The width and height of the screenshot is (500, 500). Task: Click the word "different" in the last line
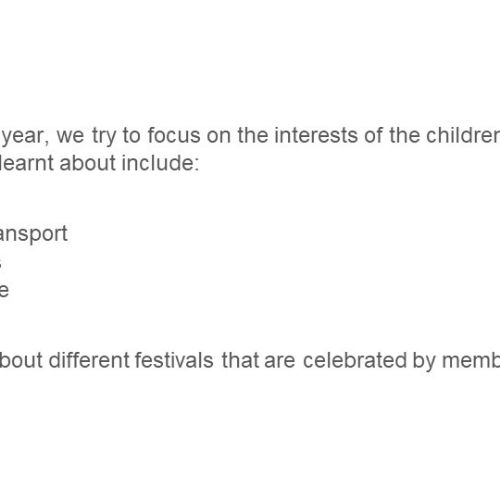coord(89,360)
